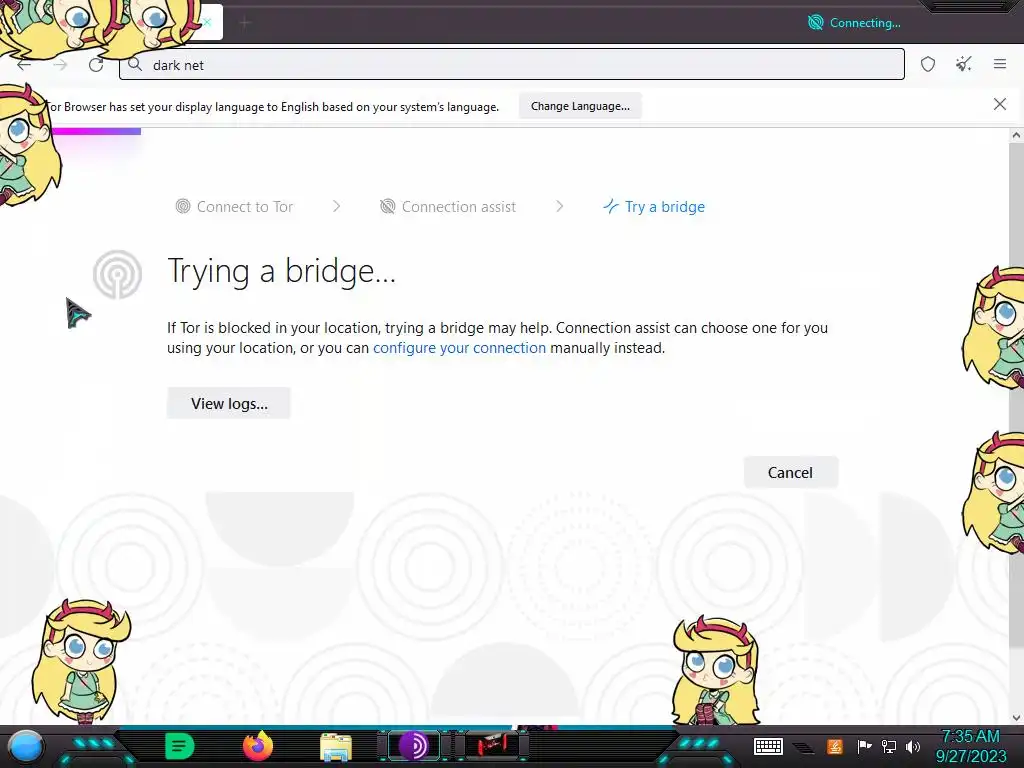Image resolution: width=1024 pixels, height=768 pixels.
Task: Select the 'Connect to Tor' breadcrumb
Action: 234,206
